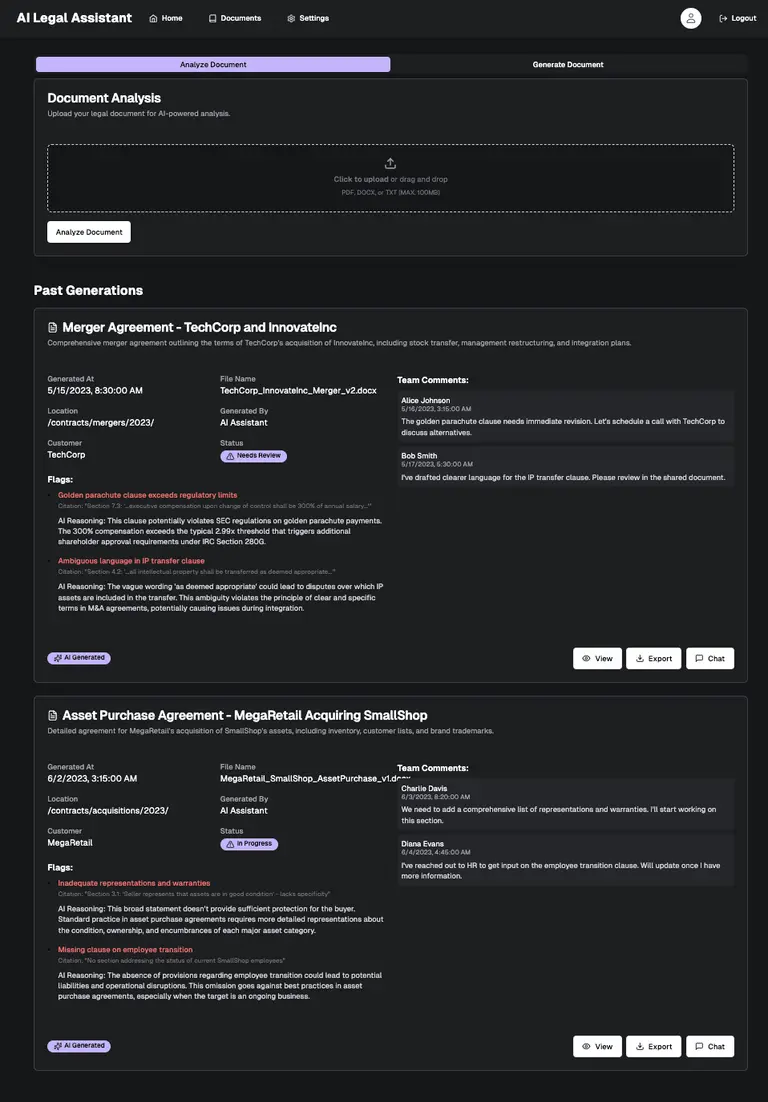Open Chat for the Asset Purchase Agreement
Image resolution: width=768 pixels, height=1102 pixels.
[710, 1046]
